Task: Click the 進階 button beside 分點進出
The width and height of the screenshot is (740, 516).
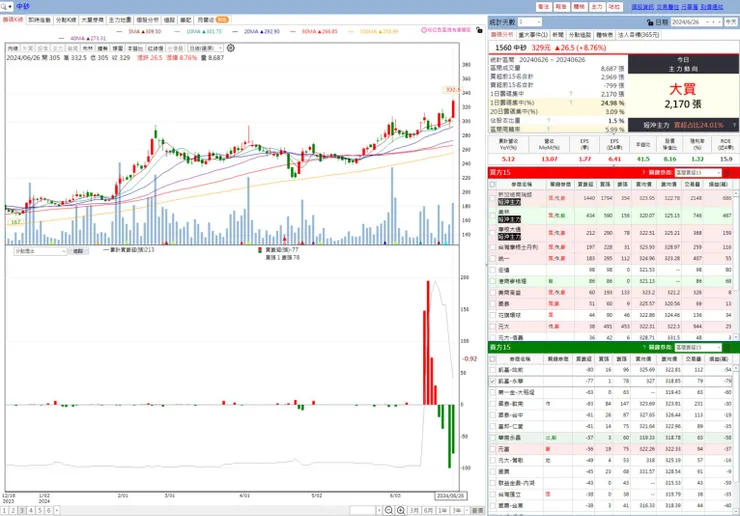Action: (x=78, y=251)
